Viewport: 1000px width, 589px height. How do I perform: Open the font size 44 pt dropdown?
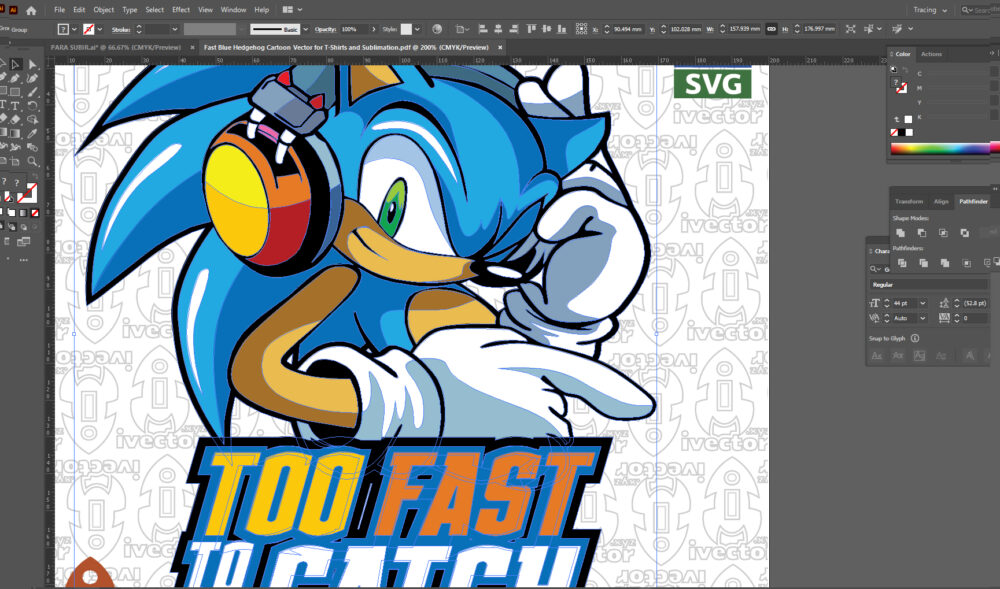pos(922,303)
